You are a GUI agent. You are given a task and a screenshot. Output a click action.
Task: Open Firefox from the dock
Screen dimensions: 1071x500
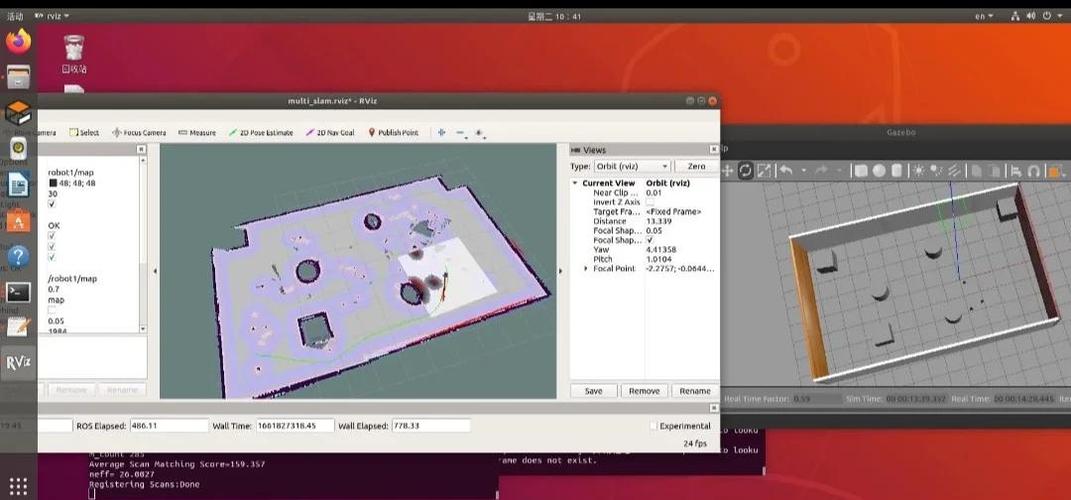(18, 41)
